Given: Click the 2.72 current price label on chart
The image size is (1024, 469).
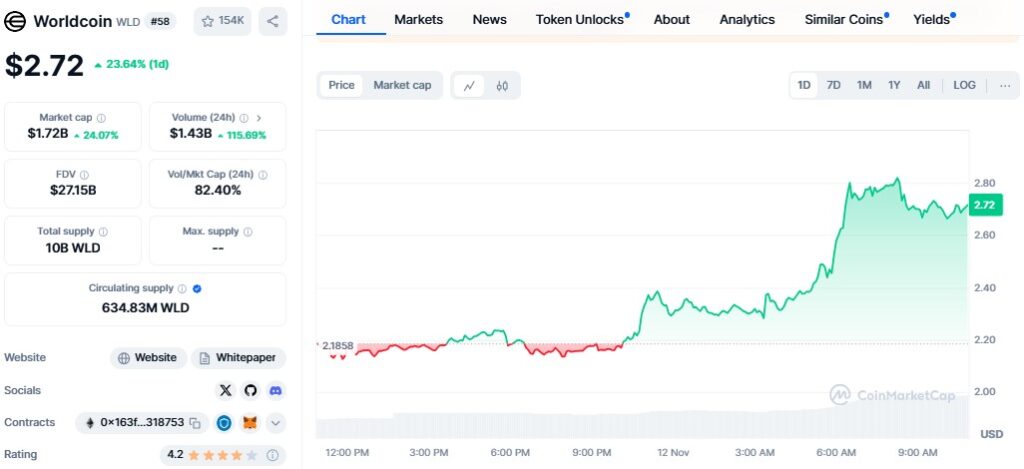Looking at the screenshot, I should coord(984,206).
